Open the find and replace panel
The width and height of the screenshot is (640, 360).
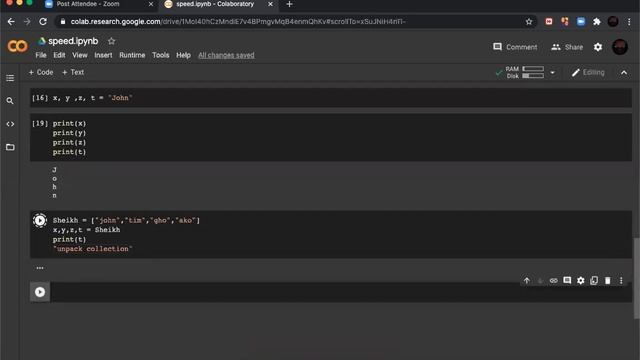pos(10,100)
